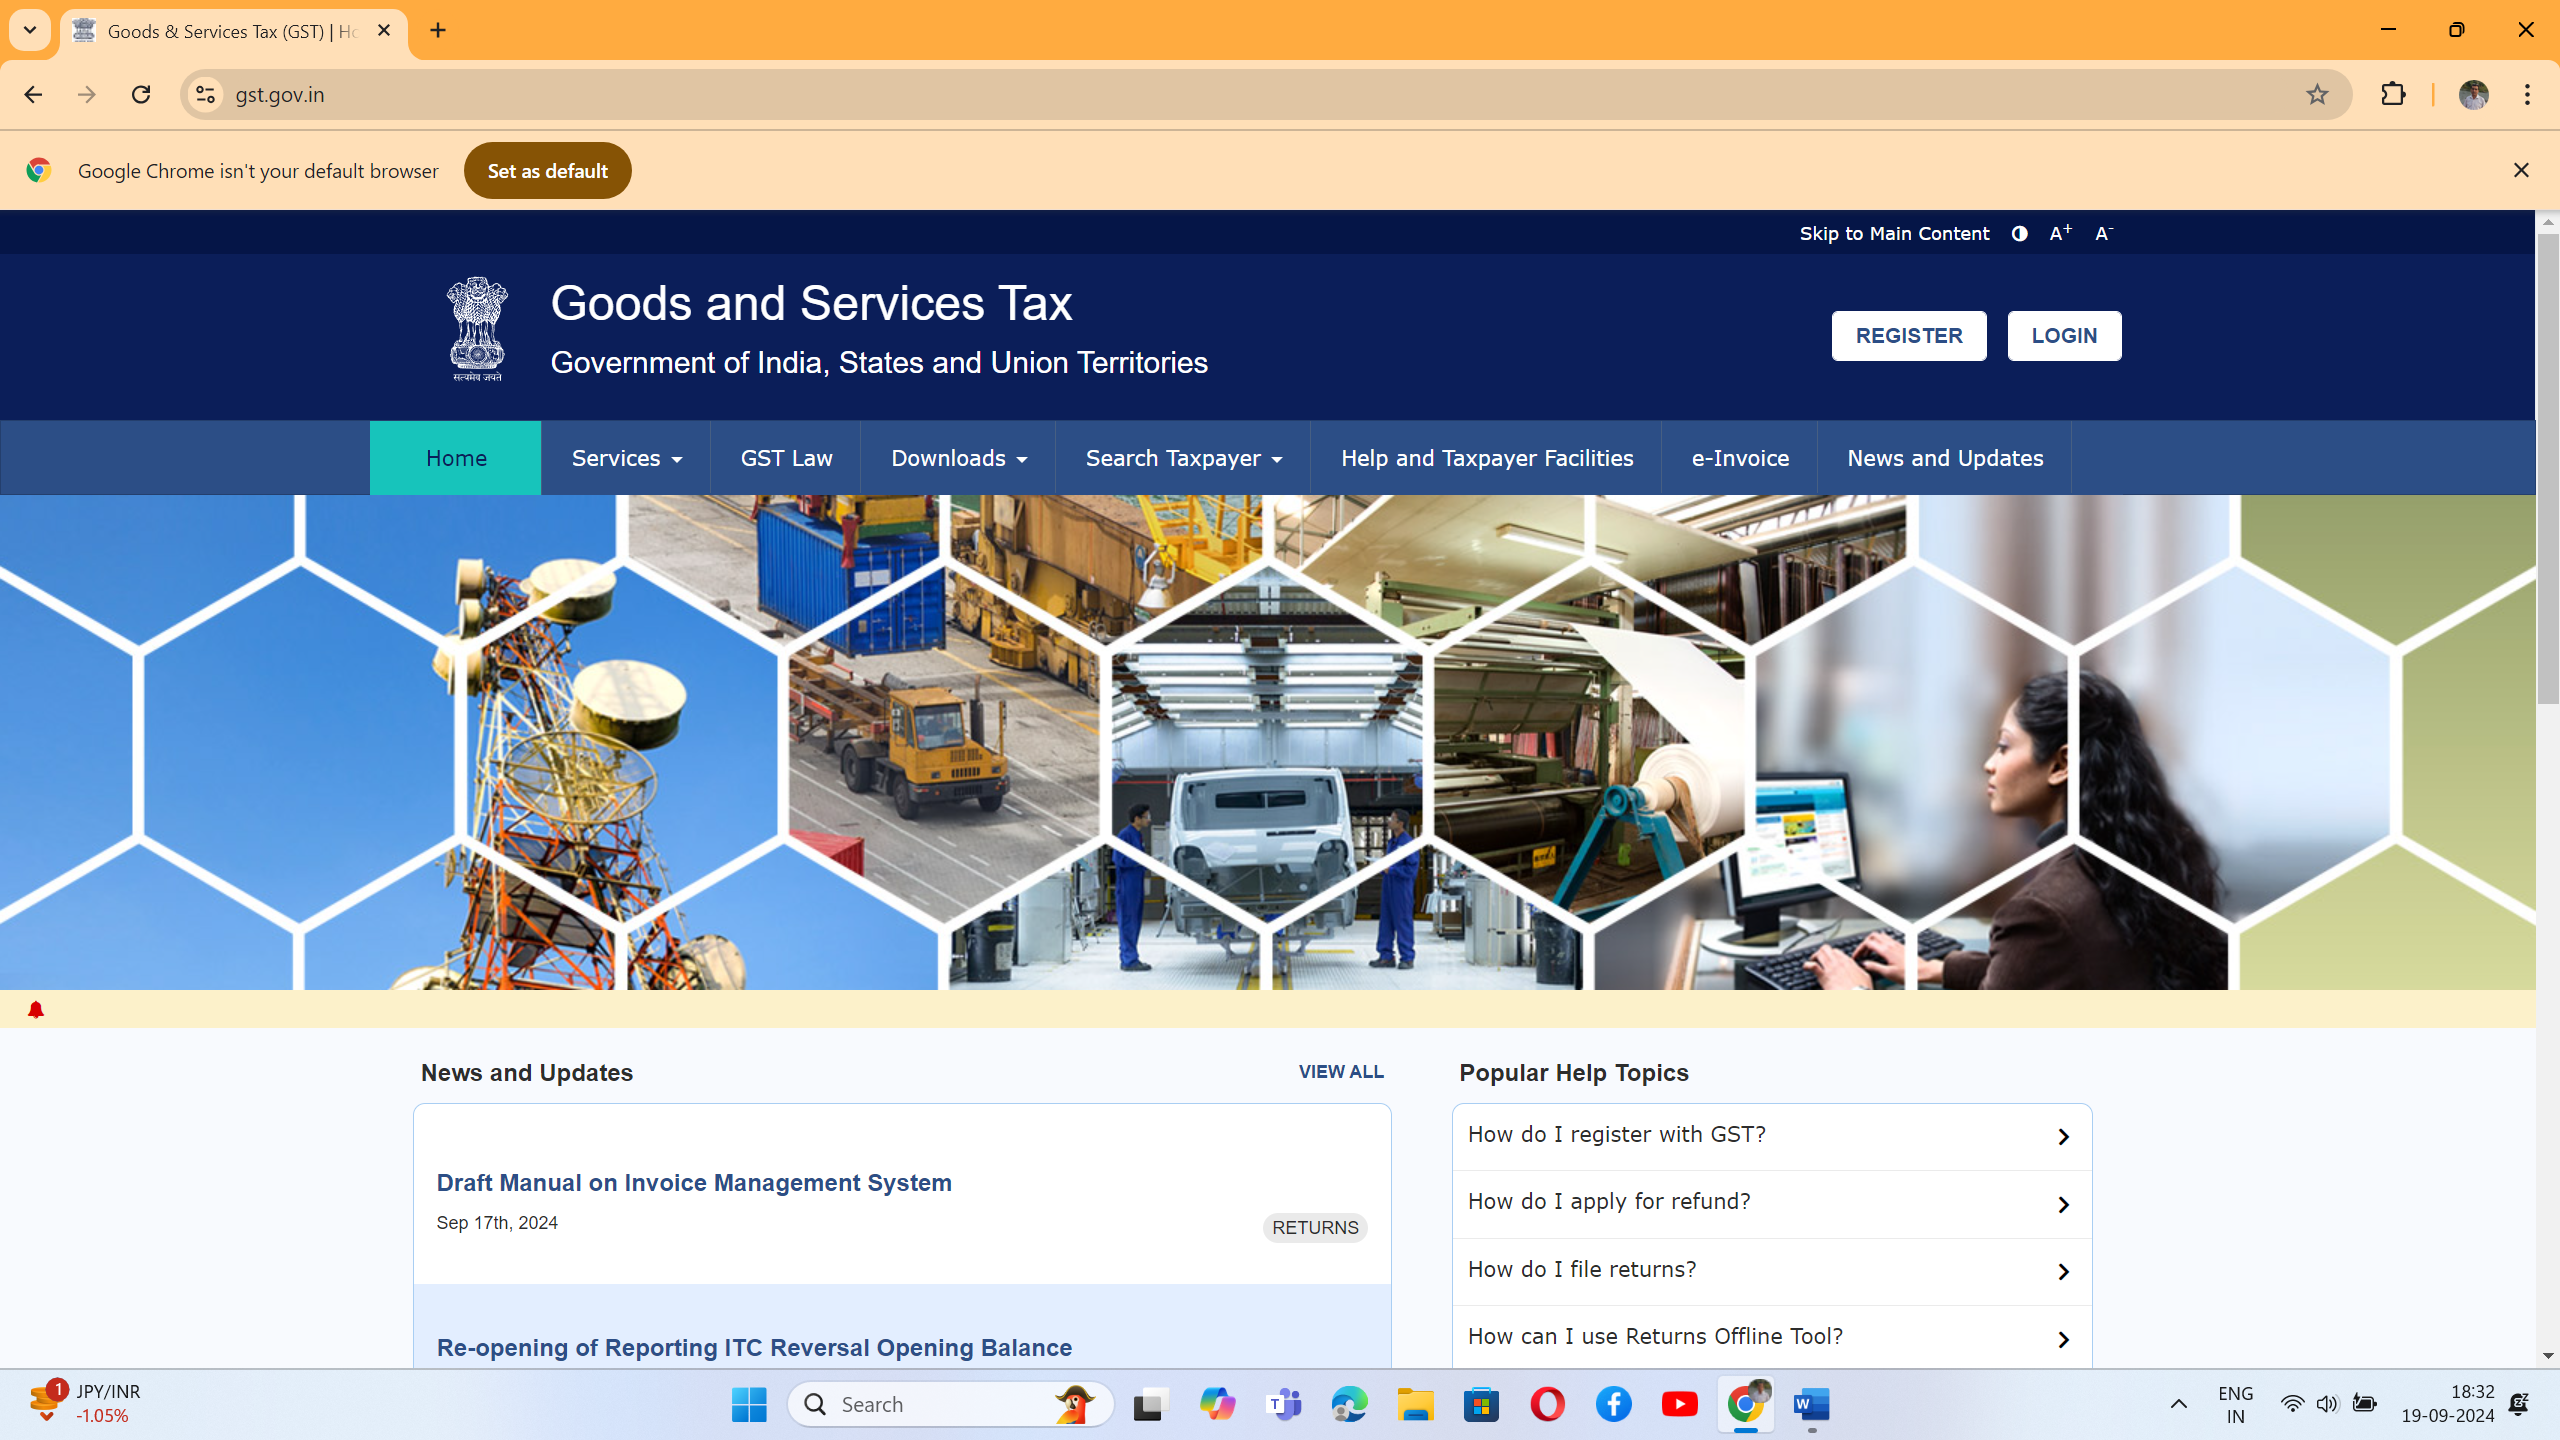Decrease font size with A- icon
The image size is (2560, 1440).
(2103, 233)
